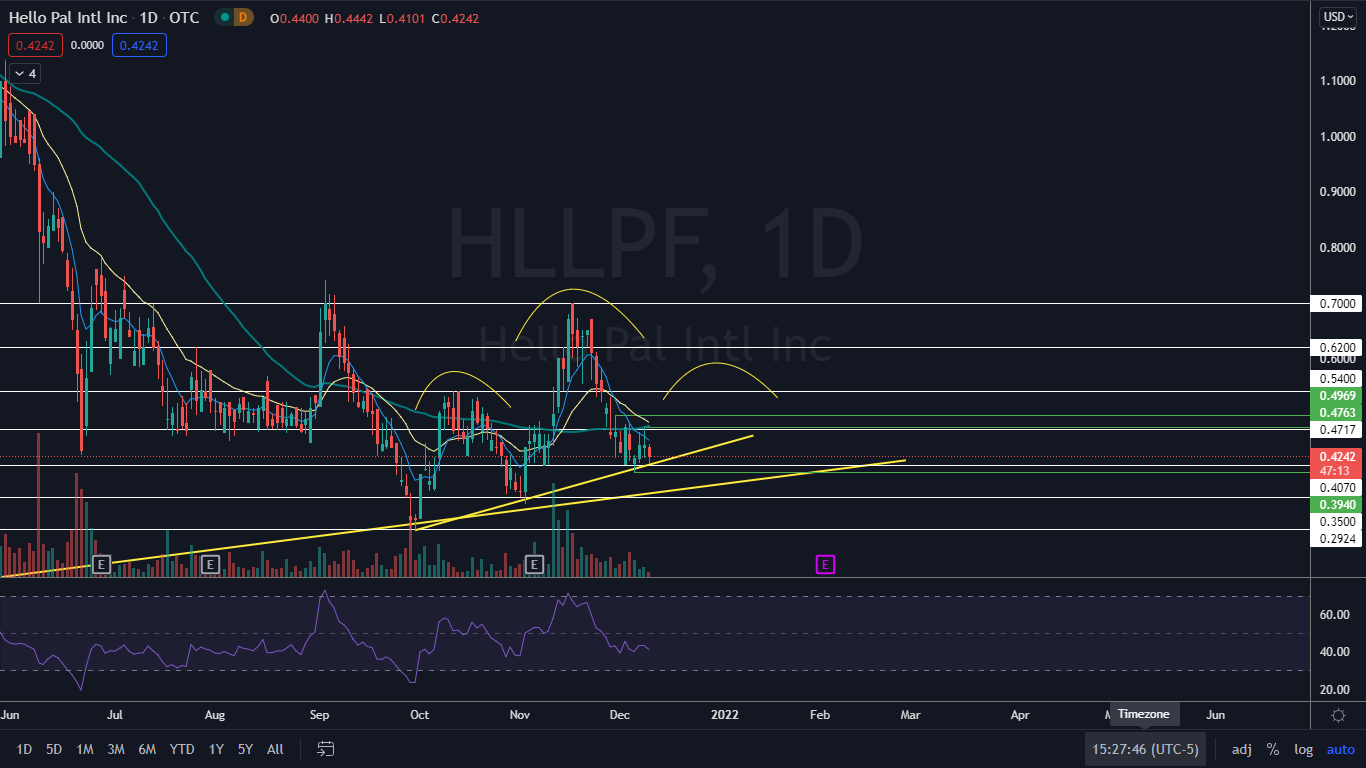
Task: Select the 6M time range
Action: pos(147,749)
